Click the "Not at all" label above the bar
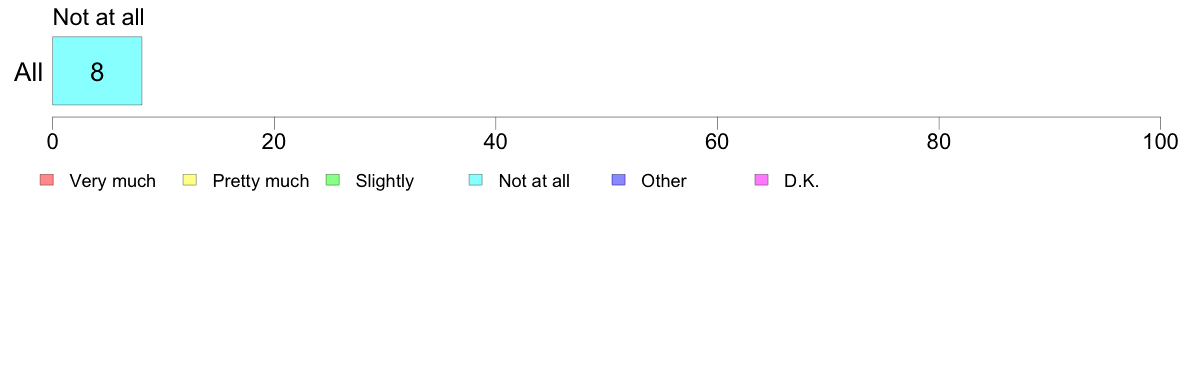This screenshot has width=1188, height=368. [98, 17]
